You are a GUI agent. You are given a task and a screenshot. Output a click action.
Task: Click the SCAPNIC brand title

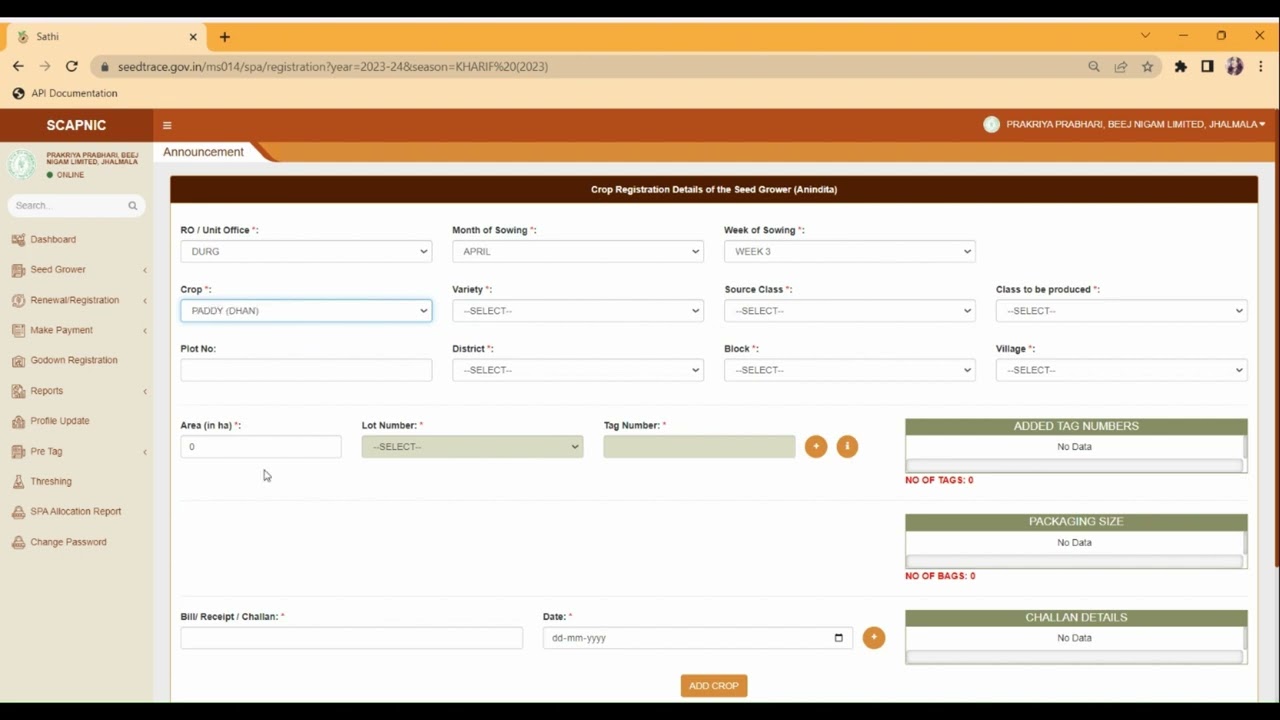click(x=76, y=125)
